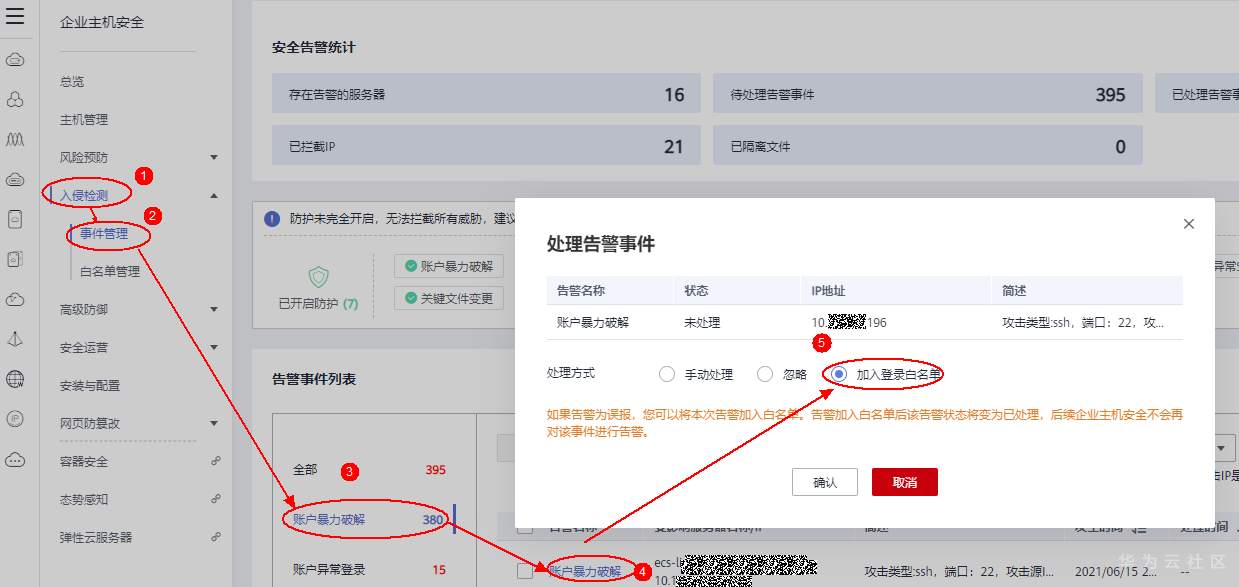Select the 忽略 radio button
The width and height of the screenshot is (1239, 587).
(765, 374)
